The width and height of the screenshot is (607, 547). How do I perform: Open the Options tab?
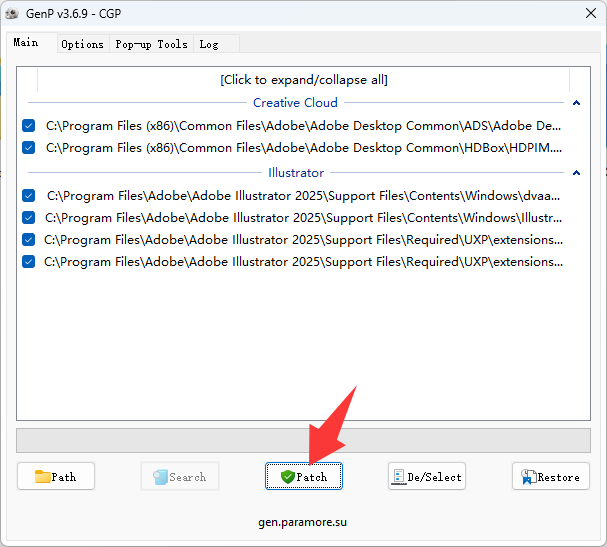point(82,44)
